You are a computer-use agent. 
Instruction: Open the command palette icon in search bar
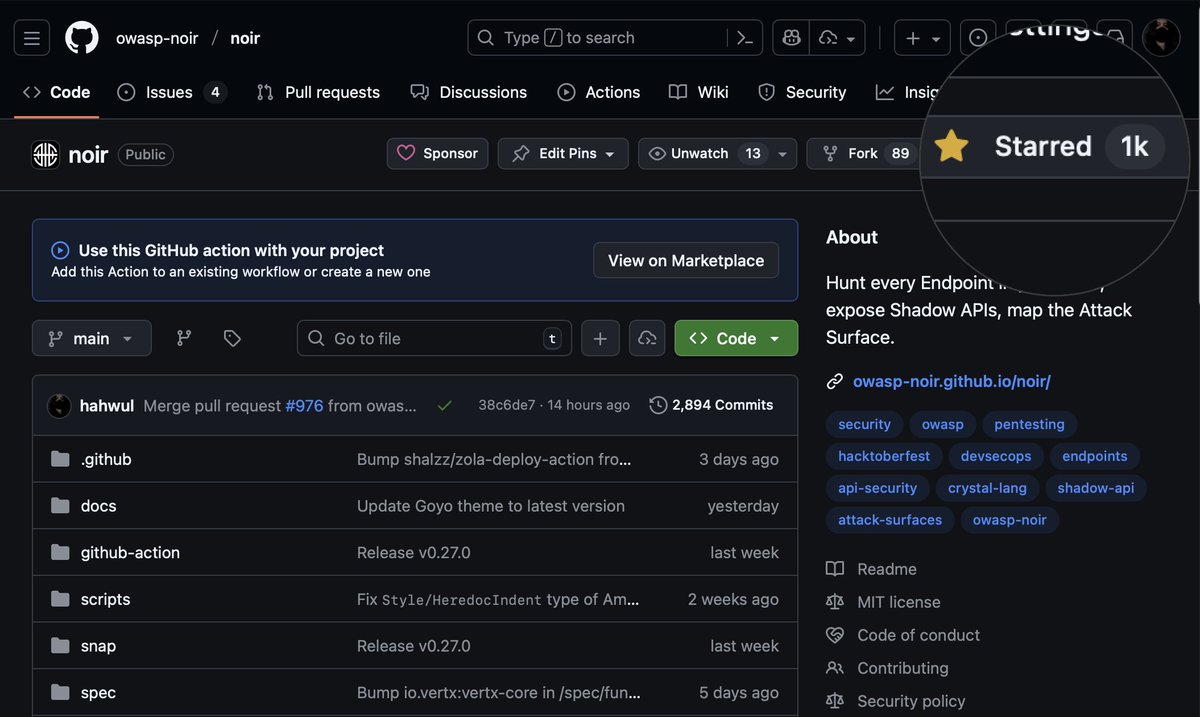pyautogui.click(x=744, y=38)
